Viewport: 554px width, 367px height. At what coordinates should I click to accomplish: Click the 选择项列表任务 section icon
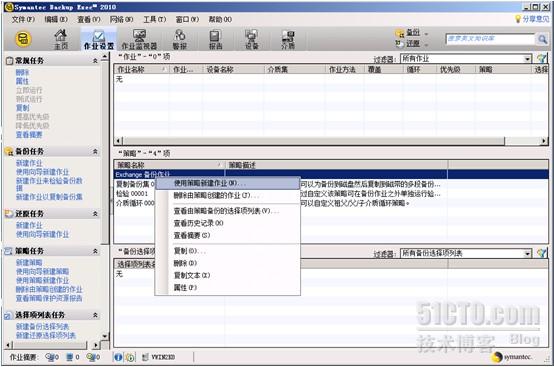tap(8, 315)
